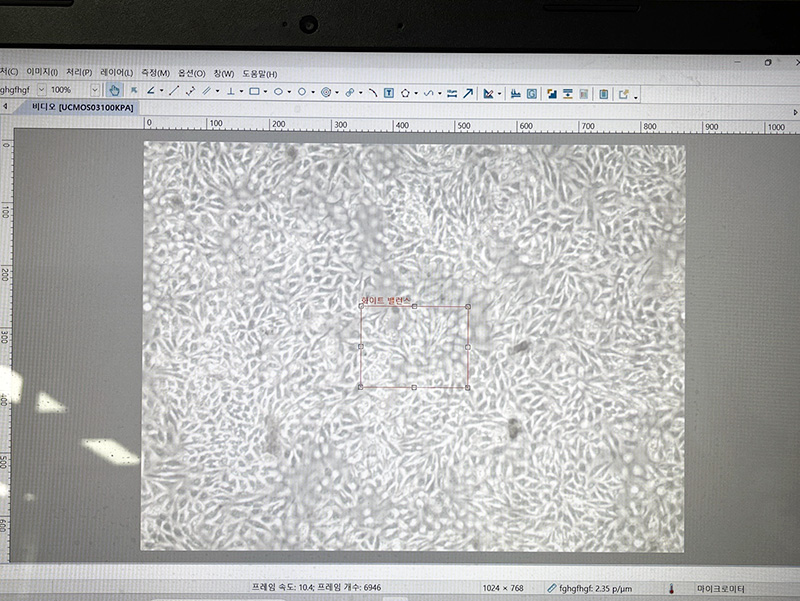Click the top-right handle of white balance box
Screen dimensions: 800x601
pos(468,307)
